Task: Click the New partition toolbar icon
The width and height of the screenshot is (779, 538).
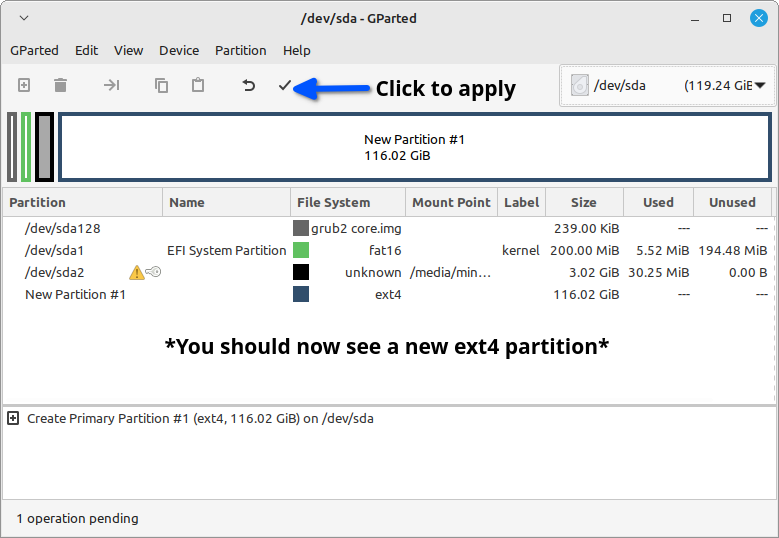Action: (24, 85)
